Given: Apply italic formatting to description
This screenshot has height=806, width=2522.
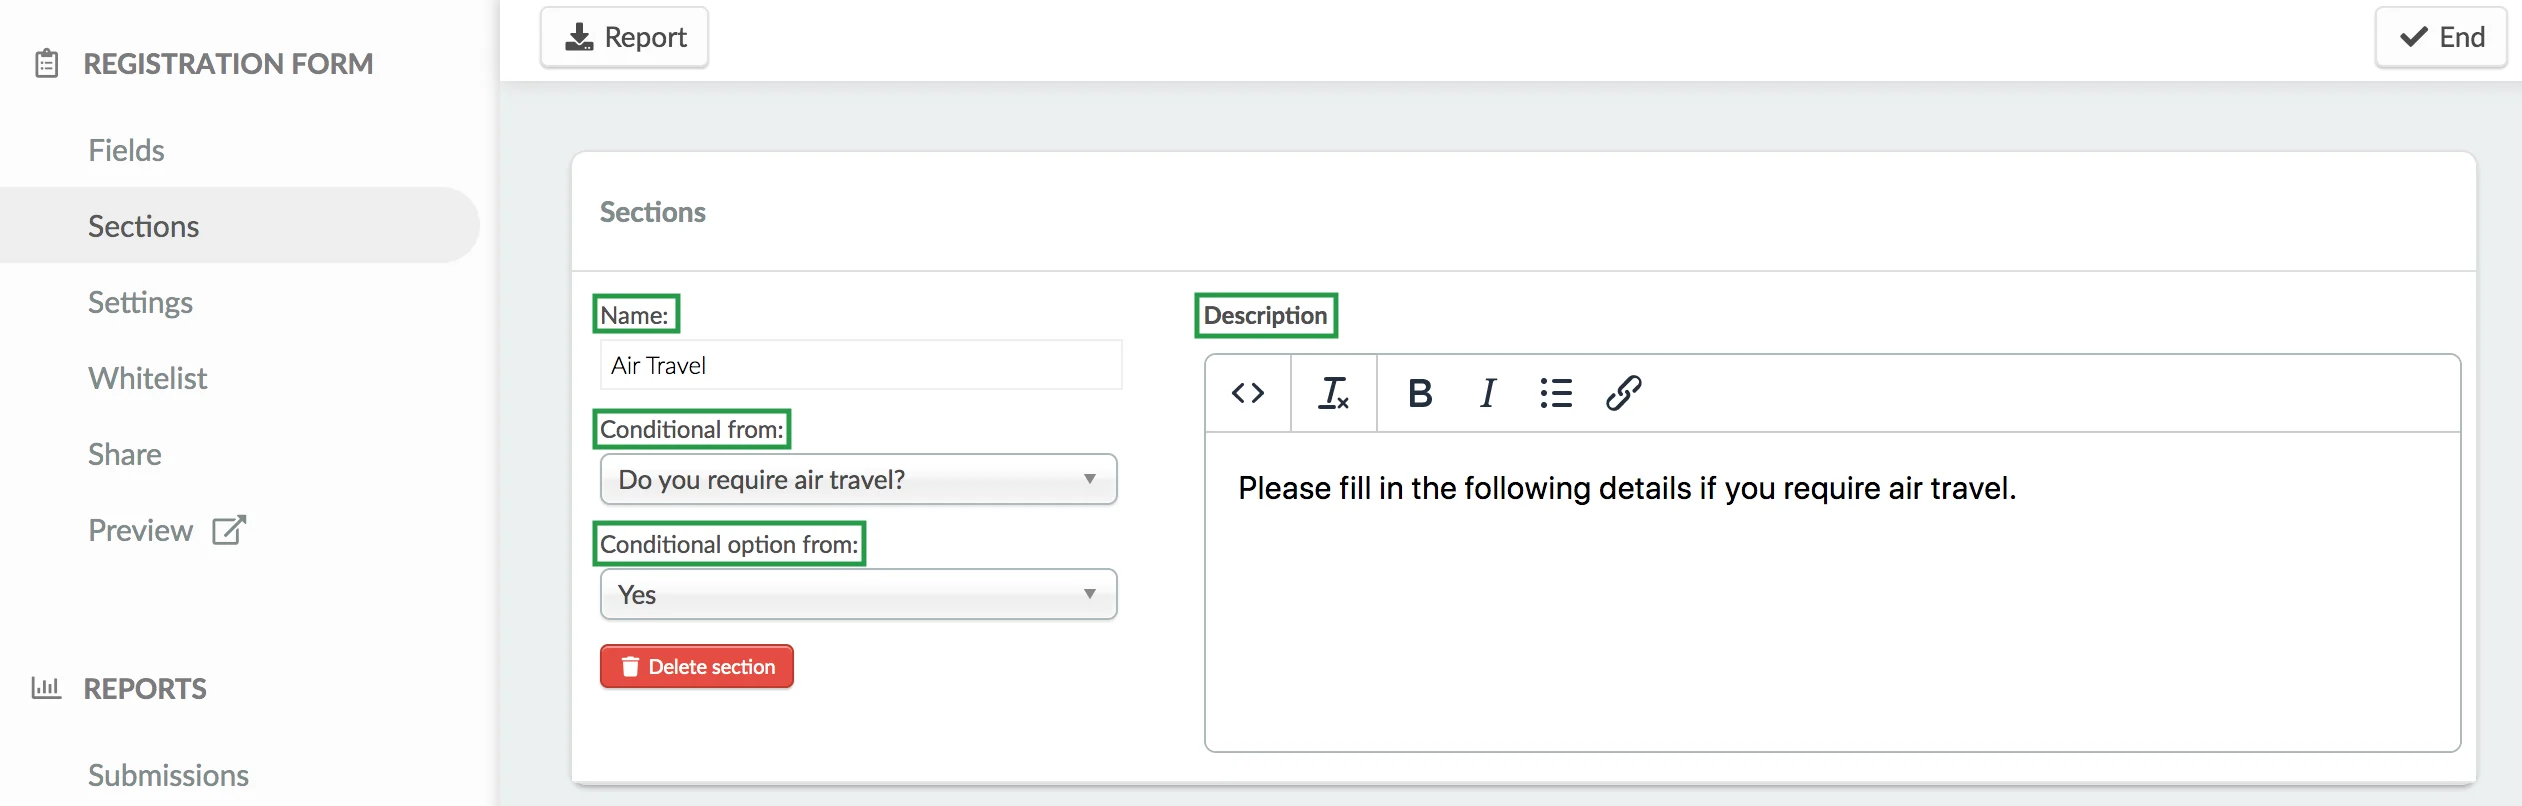Looking at the screenshot, I should [x=1488, y=393].
